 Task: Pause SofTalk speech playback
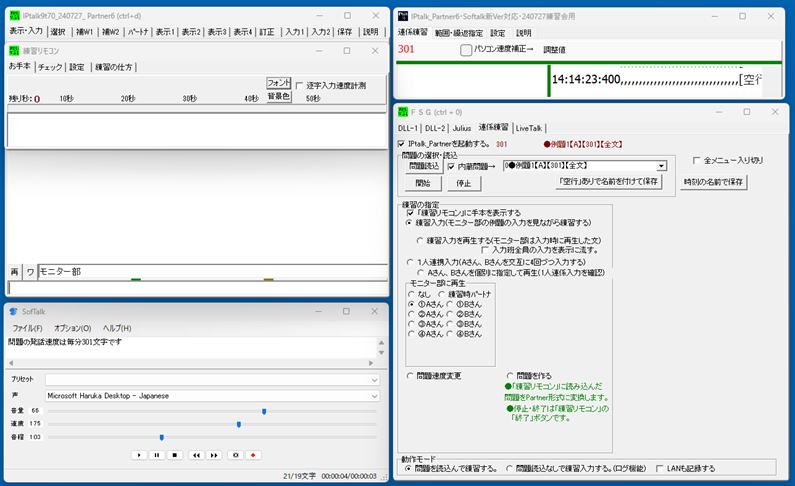(157, 454)
